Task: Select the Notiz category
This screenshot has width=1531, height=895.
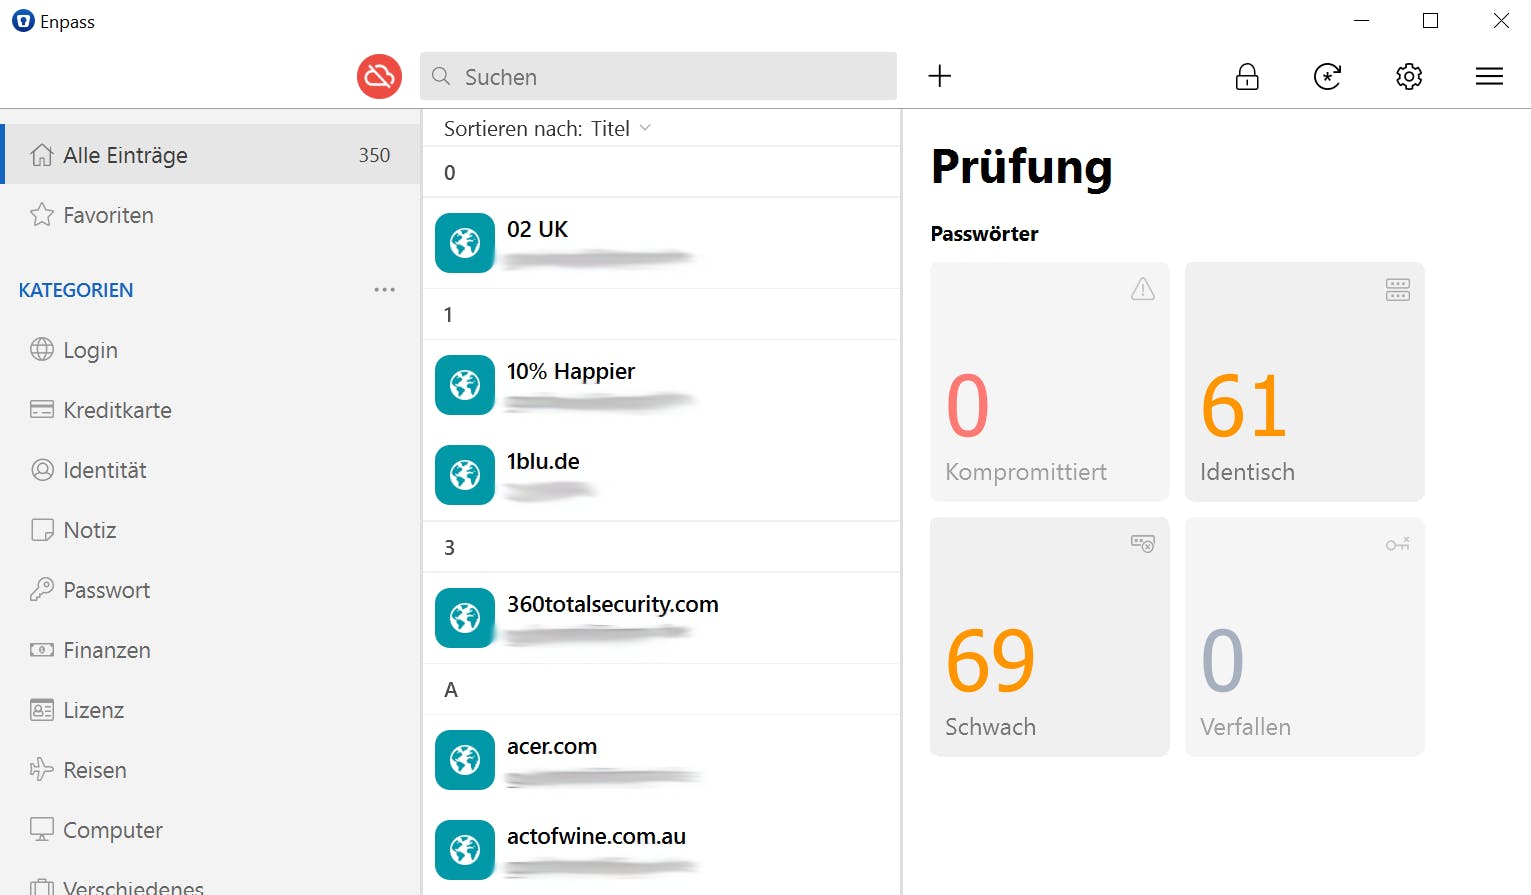Action: coord(210,530)
